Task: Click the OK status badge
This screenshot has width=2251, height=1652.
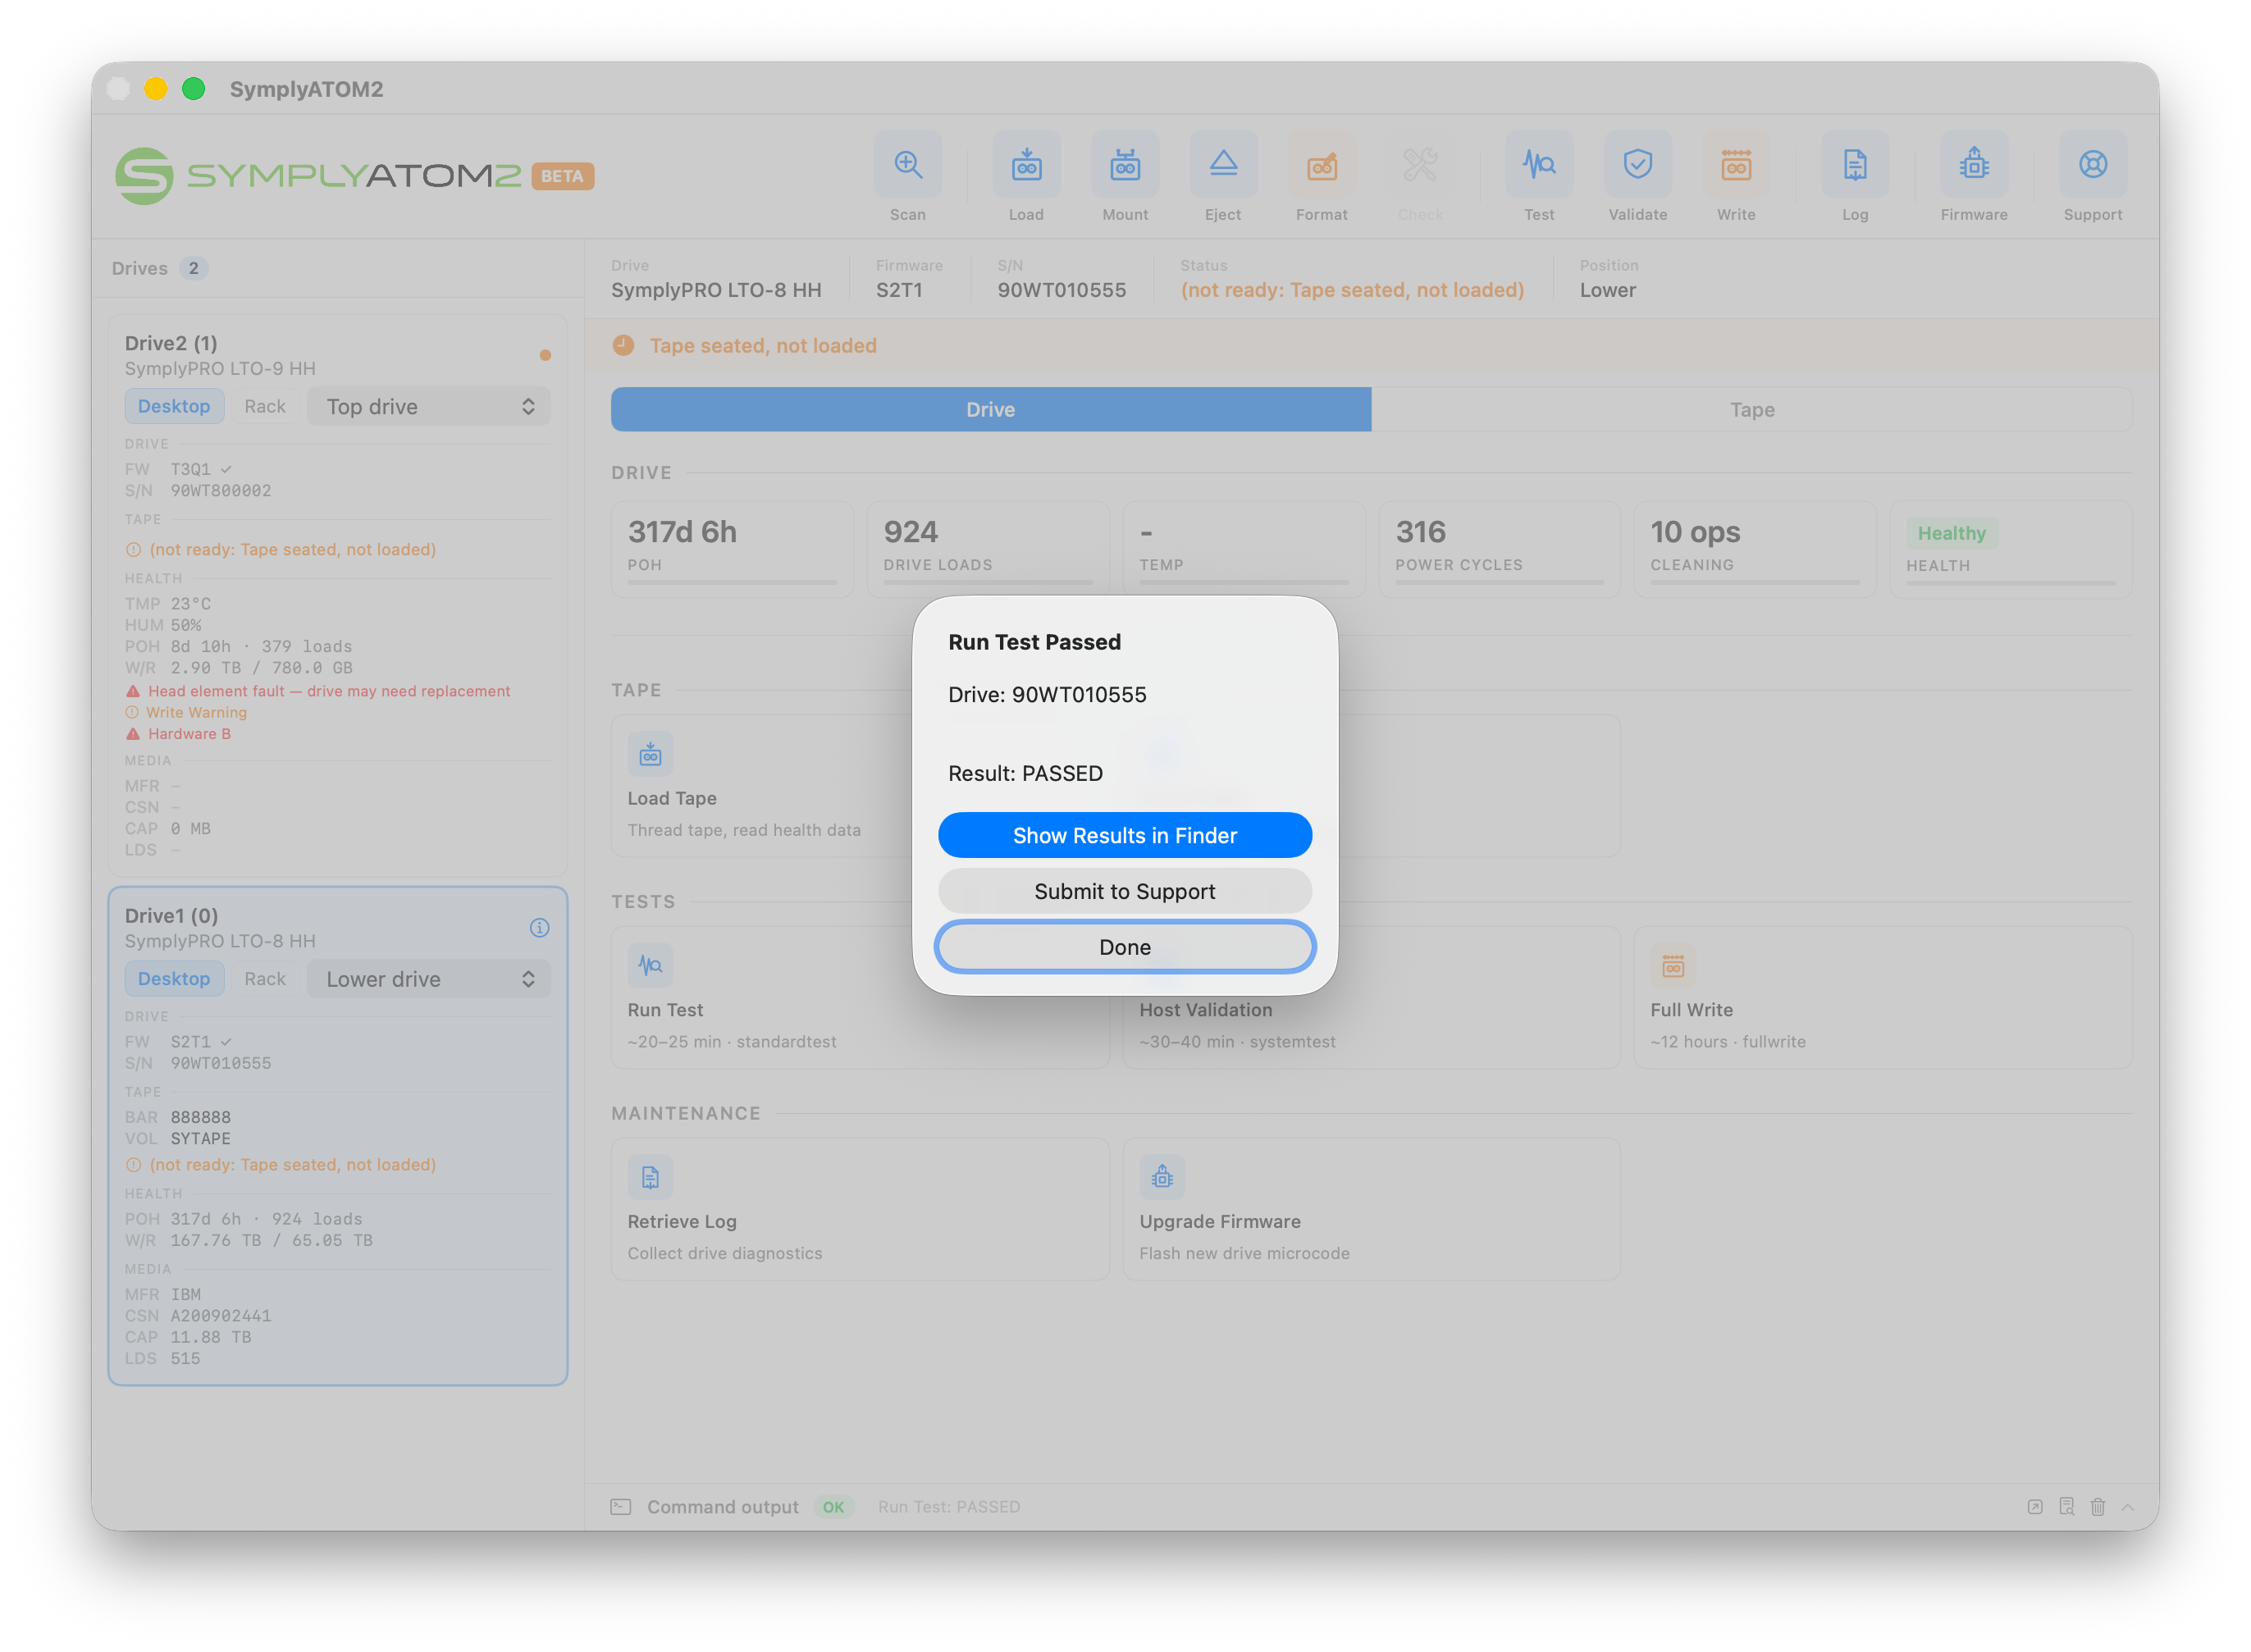Action: [x=833, y=1507]
